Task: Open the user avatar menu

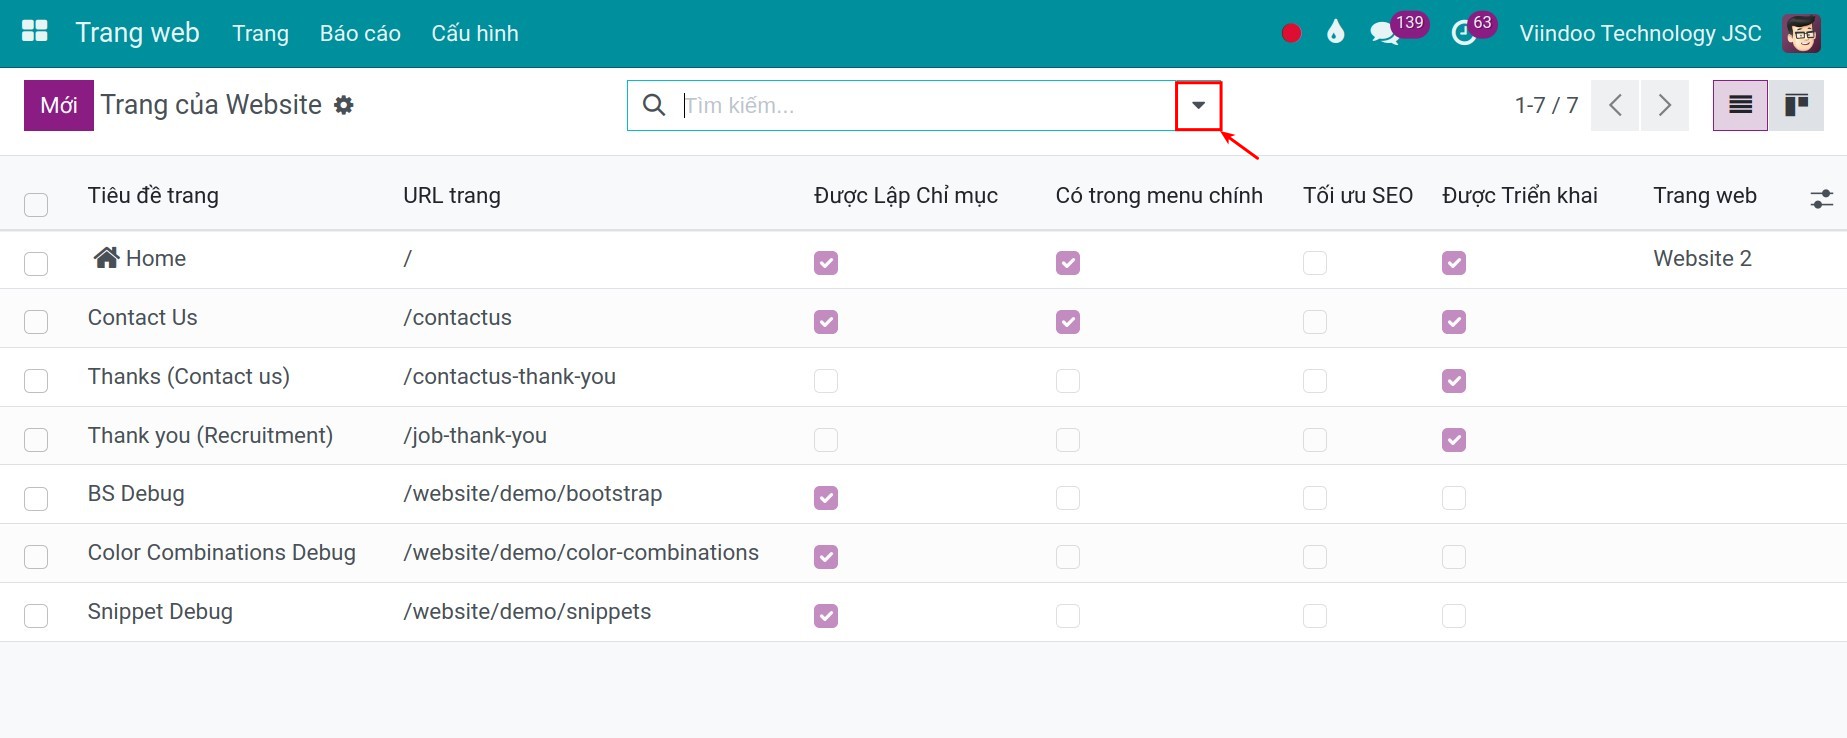Action: coord(1802,33)
